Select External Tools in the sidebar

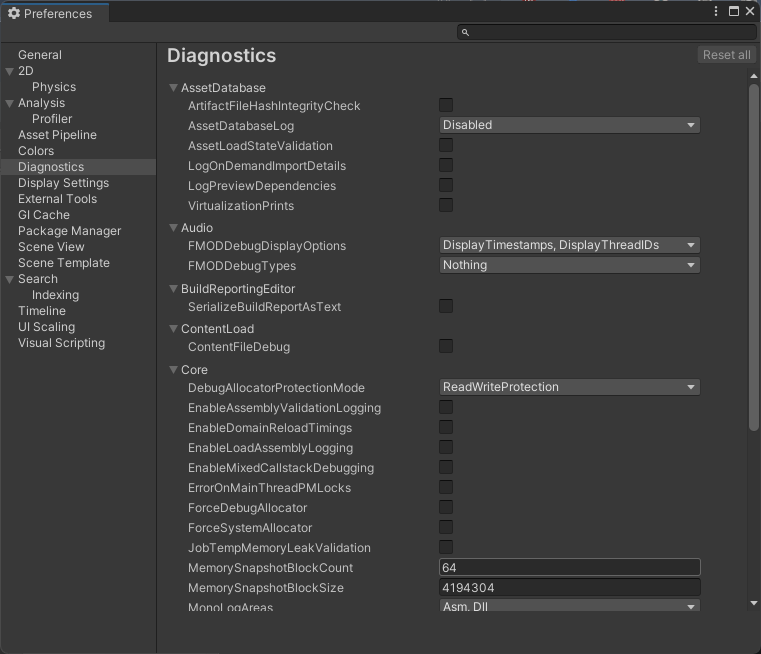click(57, 199)
